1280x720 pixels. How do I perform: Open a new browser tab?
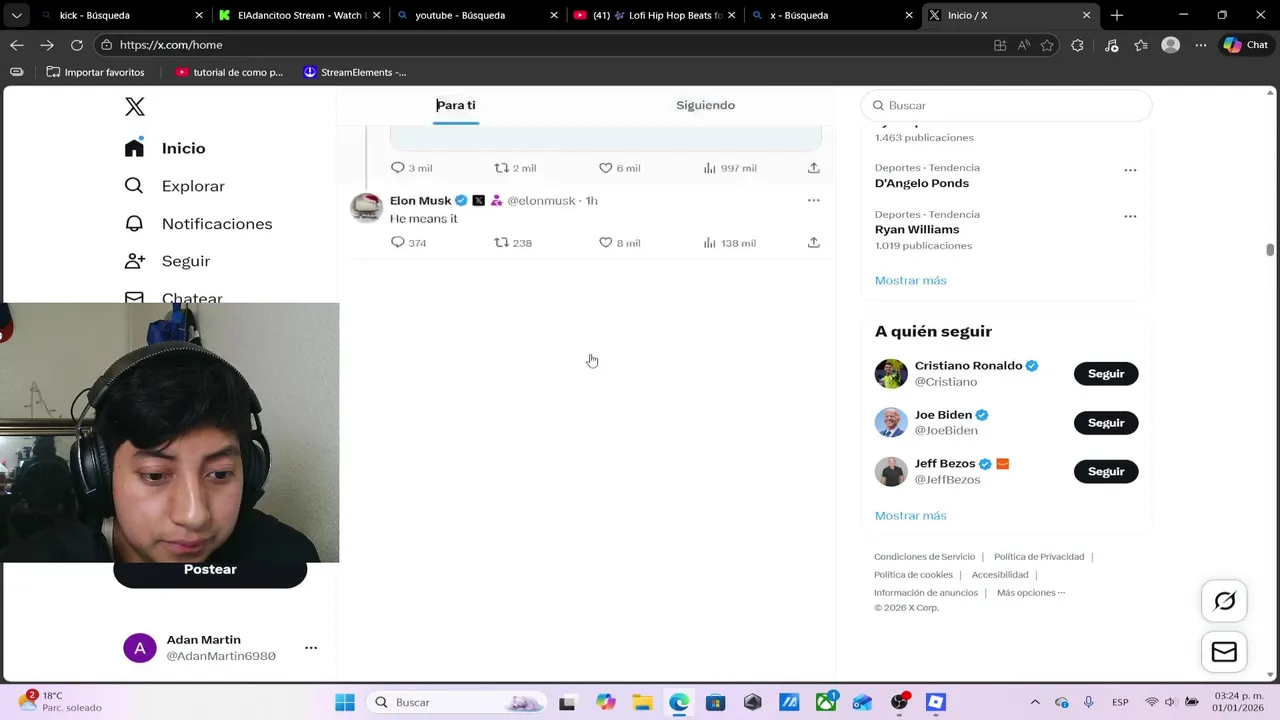1117,15
